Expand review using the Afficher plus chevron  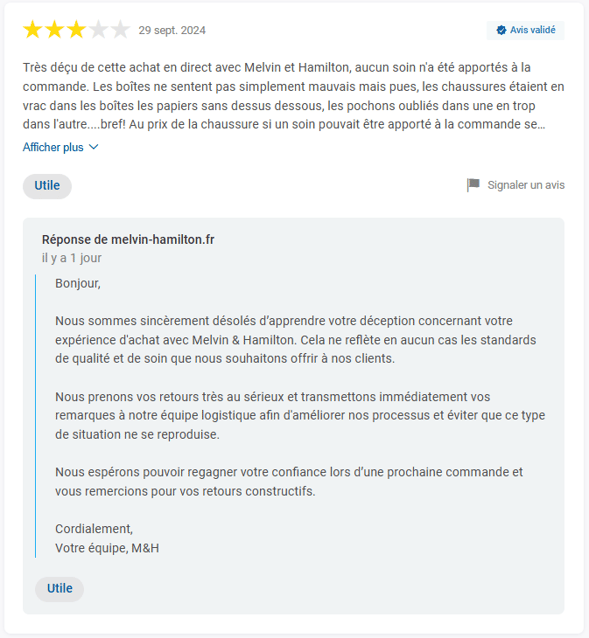[x=94, y=147]
